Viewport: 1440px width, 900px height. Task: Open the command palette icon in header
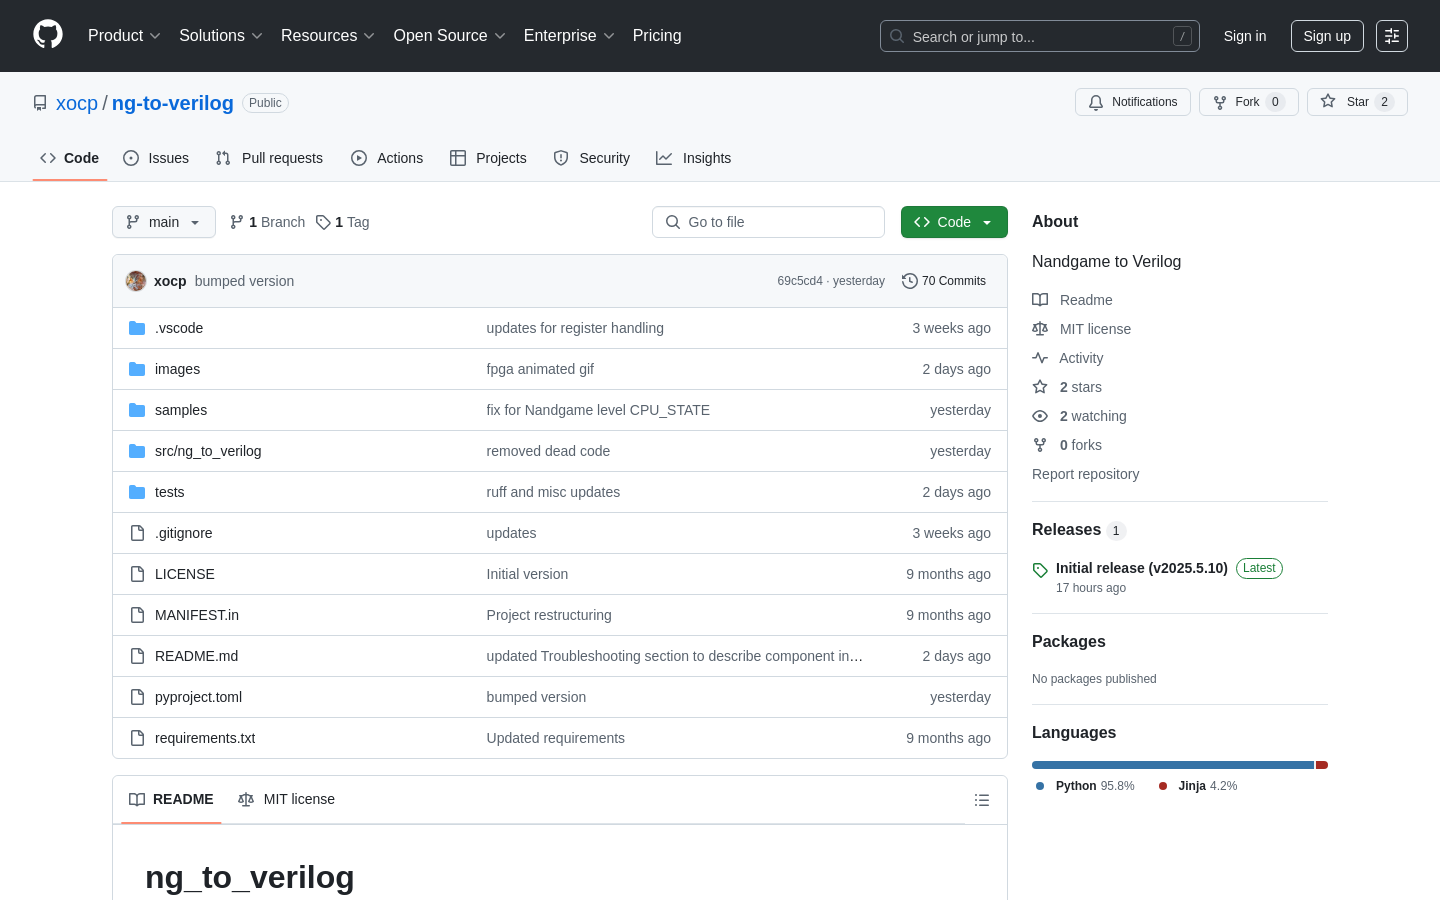coord(1392,36)
